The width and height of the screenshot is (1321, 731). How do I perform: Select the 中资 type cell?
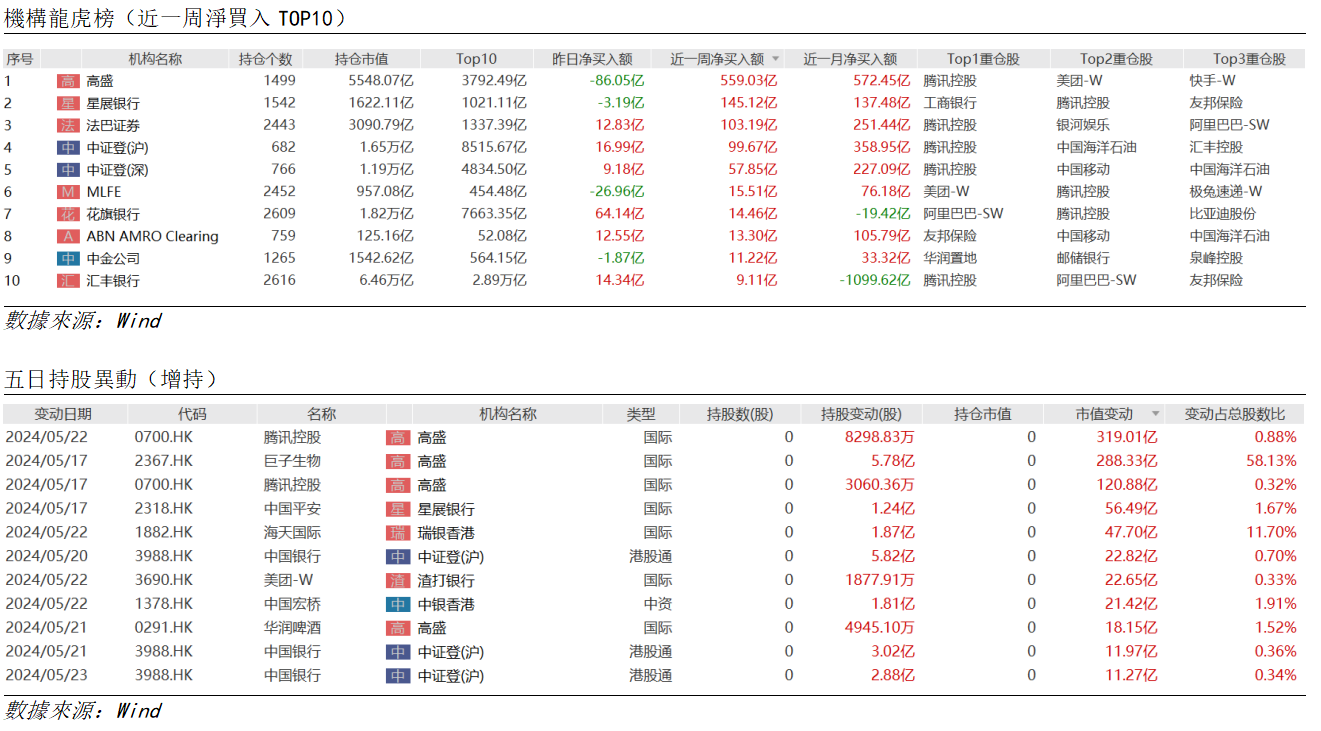tap(658, 604)
